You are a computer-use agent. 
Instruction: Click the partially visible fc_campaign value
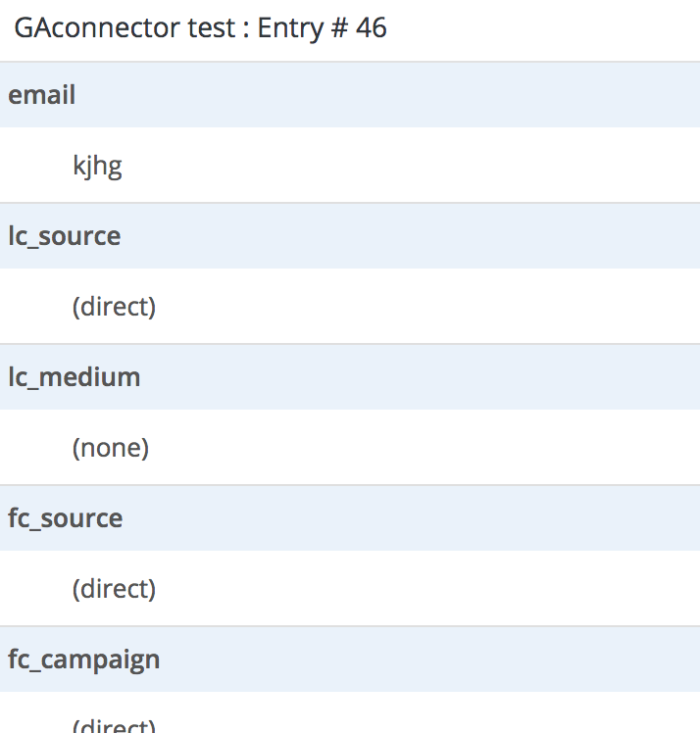[113, 725]
